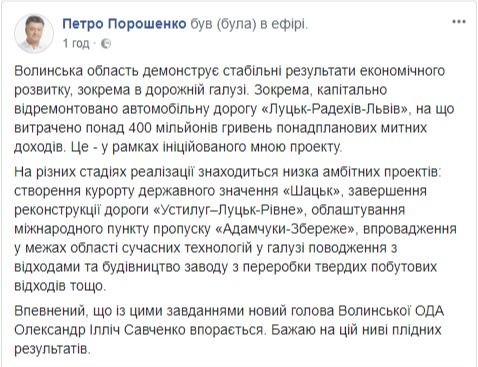Click the 'був (була) в ефірі' text
Image resolution: width=478 pixels, height=367 pixels.
coord(249,24)
